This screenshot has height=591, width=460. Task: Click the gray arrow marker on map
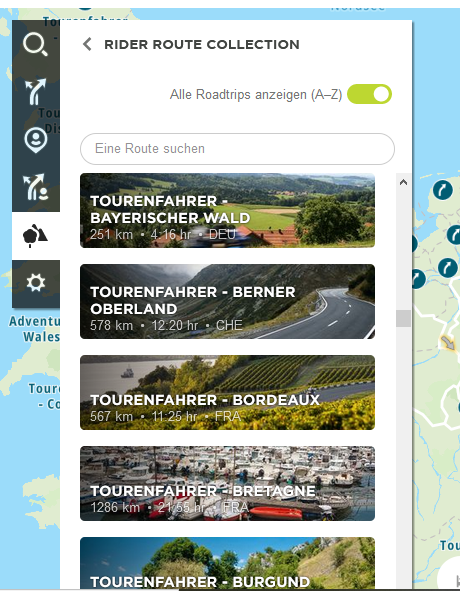pos(448,343)
